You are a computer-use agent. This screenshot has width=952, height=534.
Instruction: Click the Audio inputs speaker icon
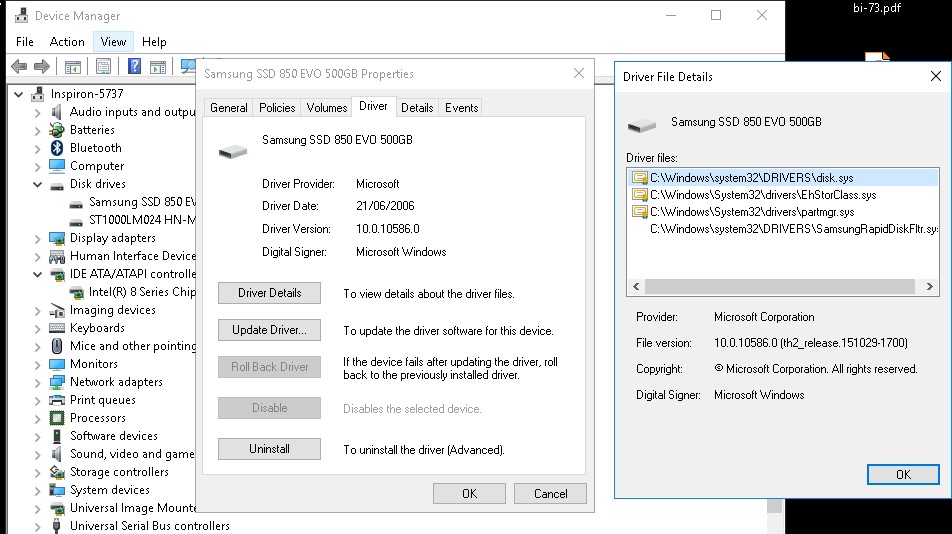point(57,112)
